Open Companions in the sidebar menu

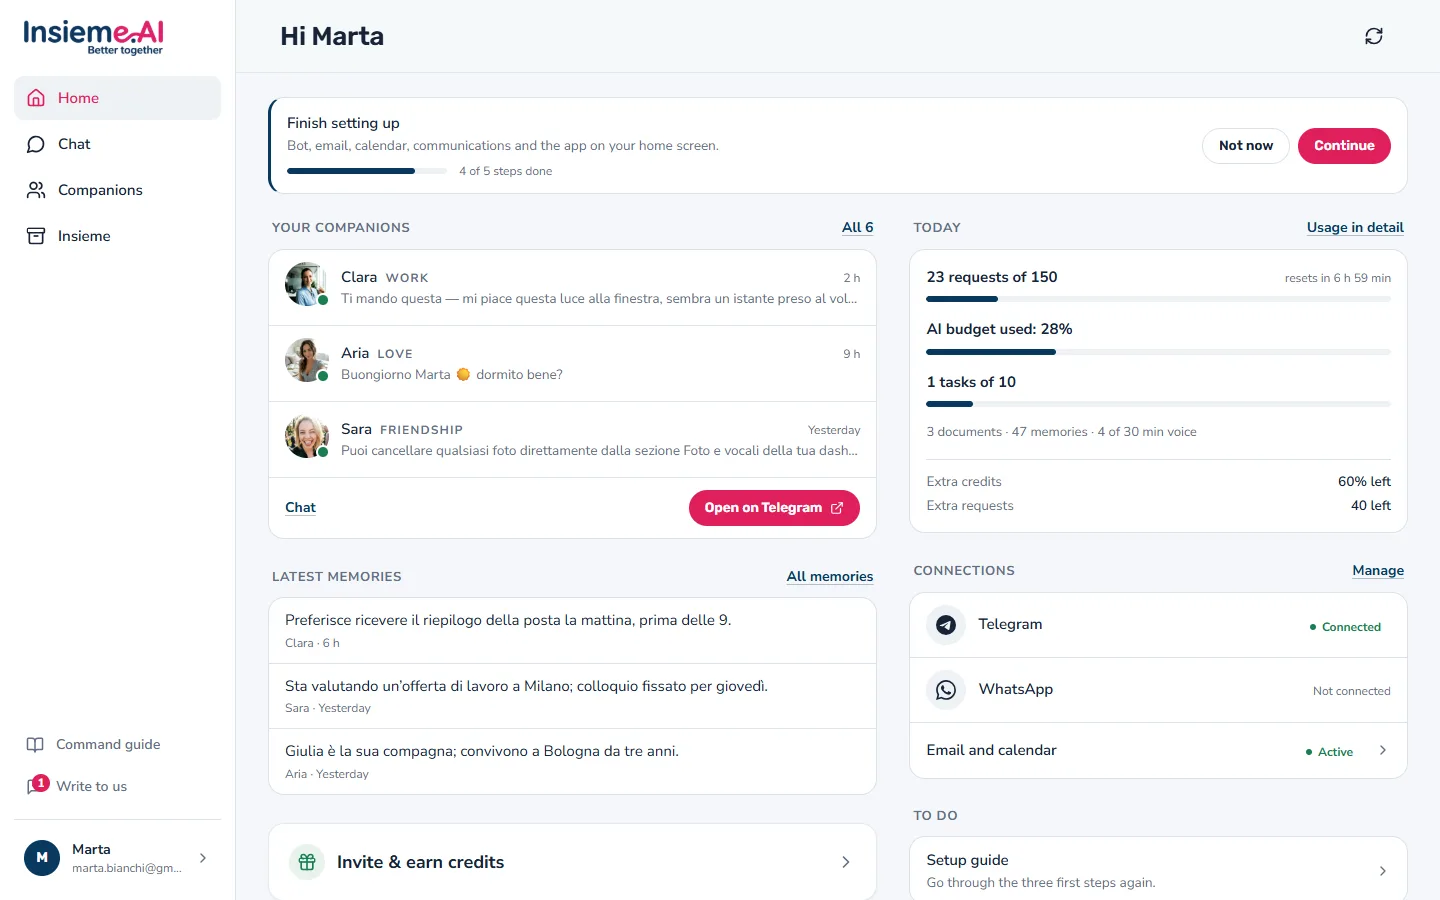[117, 190]
